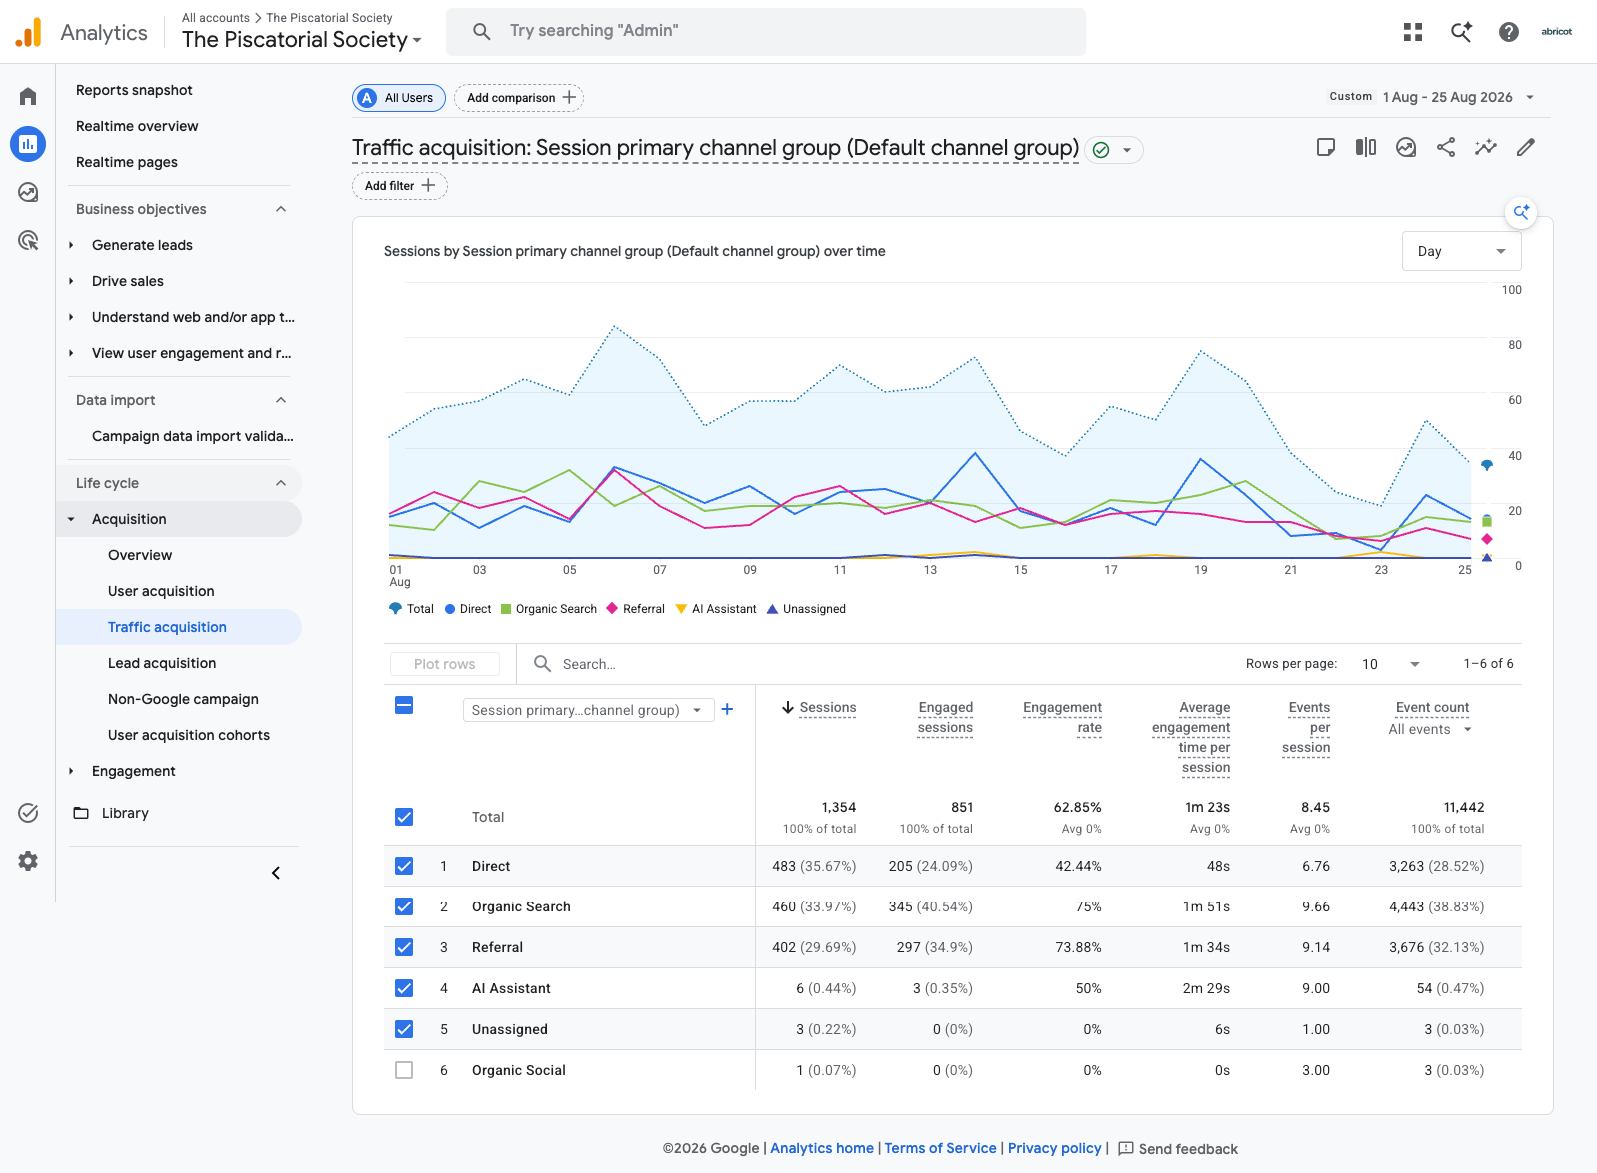Uncheck the Referral row checkbox

point(404,947)
